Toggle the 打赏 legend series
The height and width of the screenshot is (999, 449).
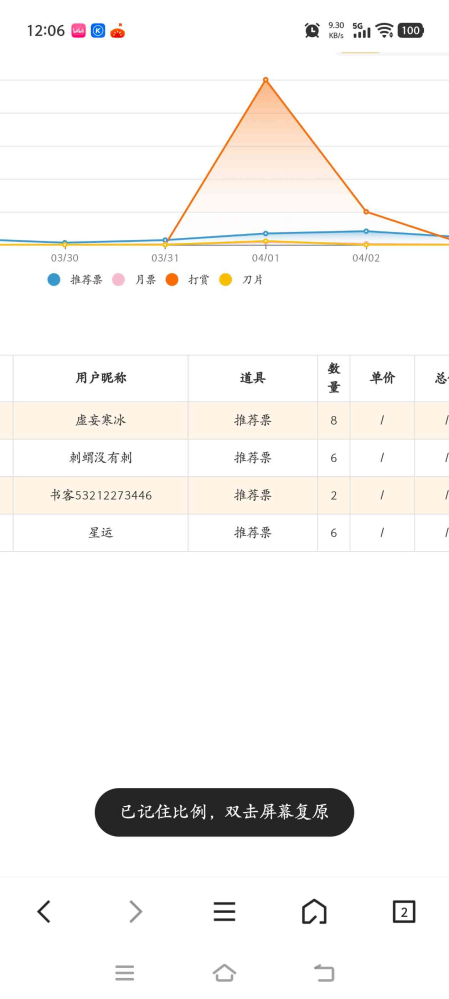187,280
